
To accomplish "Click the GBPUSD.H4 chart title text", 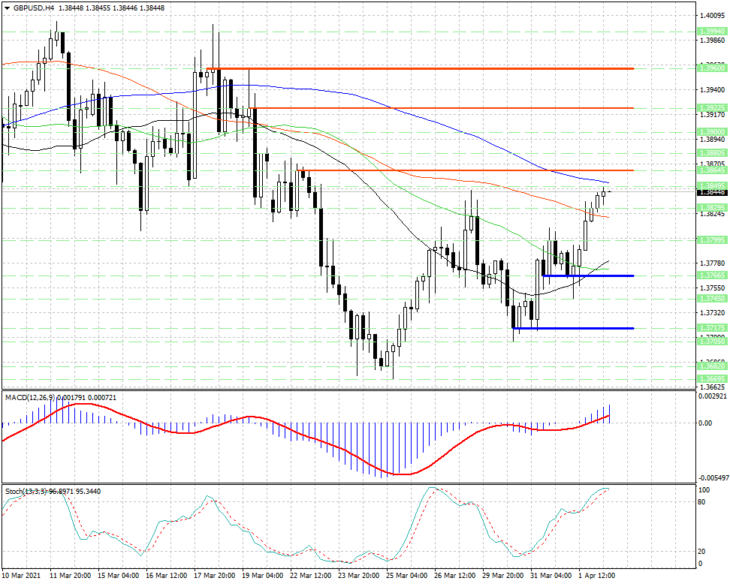I will 31,8.
